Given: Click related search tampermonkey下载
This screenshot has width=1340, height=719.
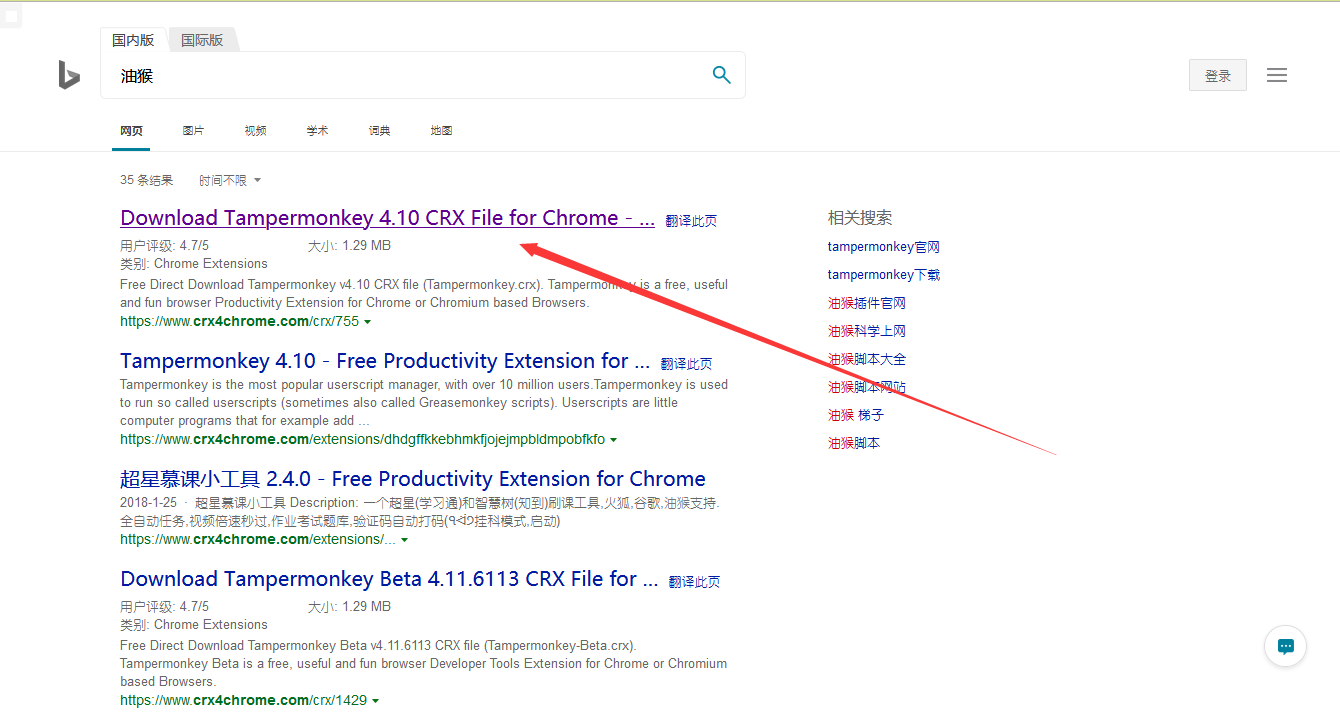Looking at the screenshot, I should (884, 275).
